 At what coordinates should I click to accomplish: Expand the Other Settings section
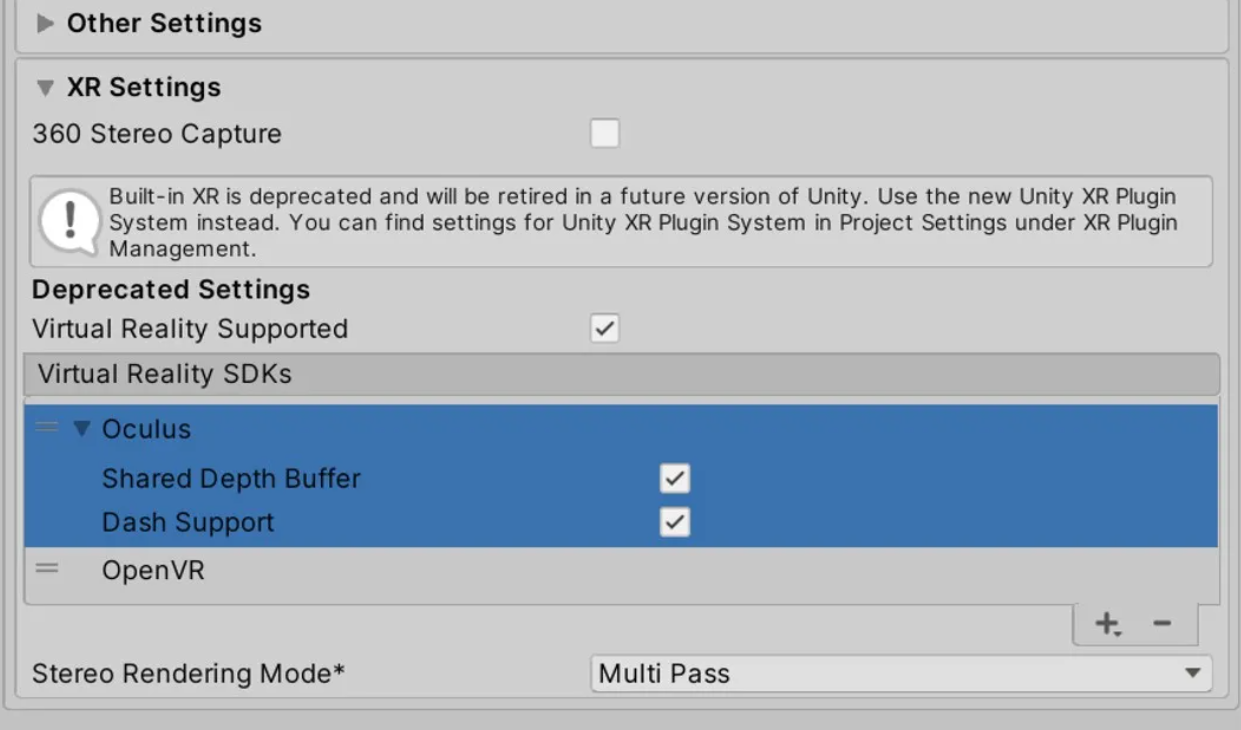click(x=45, y=24)
